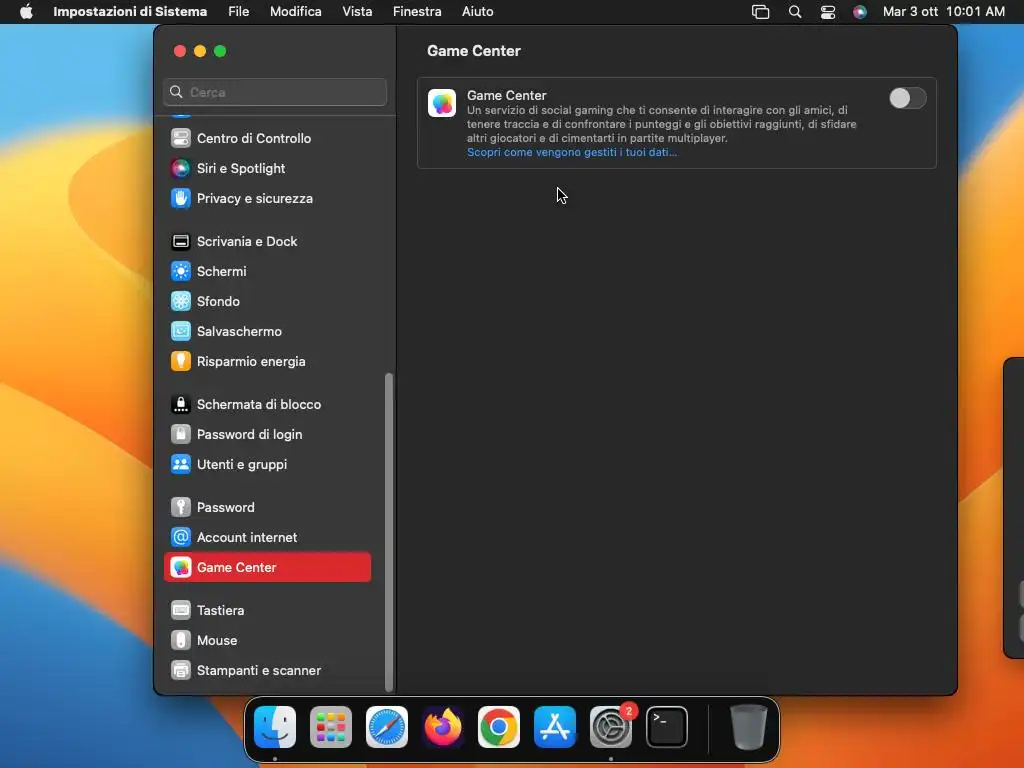Click System Settings icon in Dock

pos(611,727)
